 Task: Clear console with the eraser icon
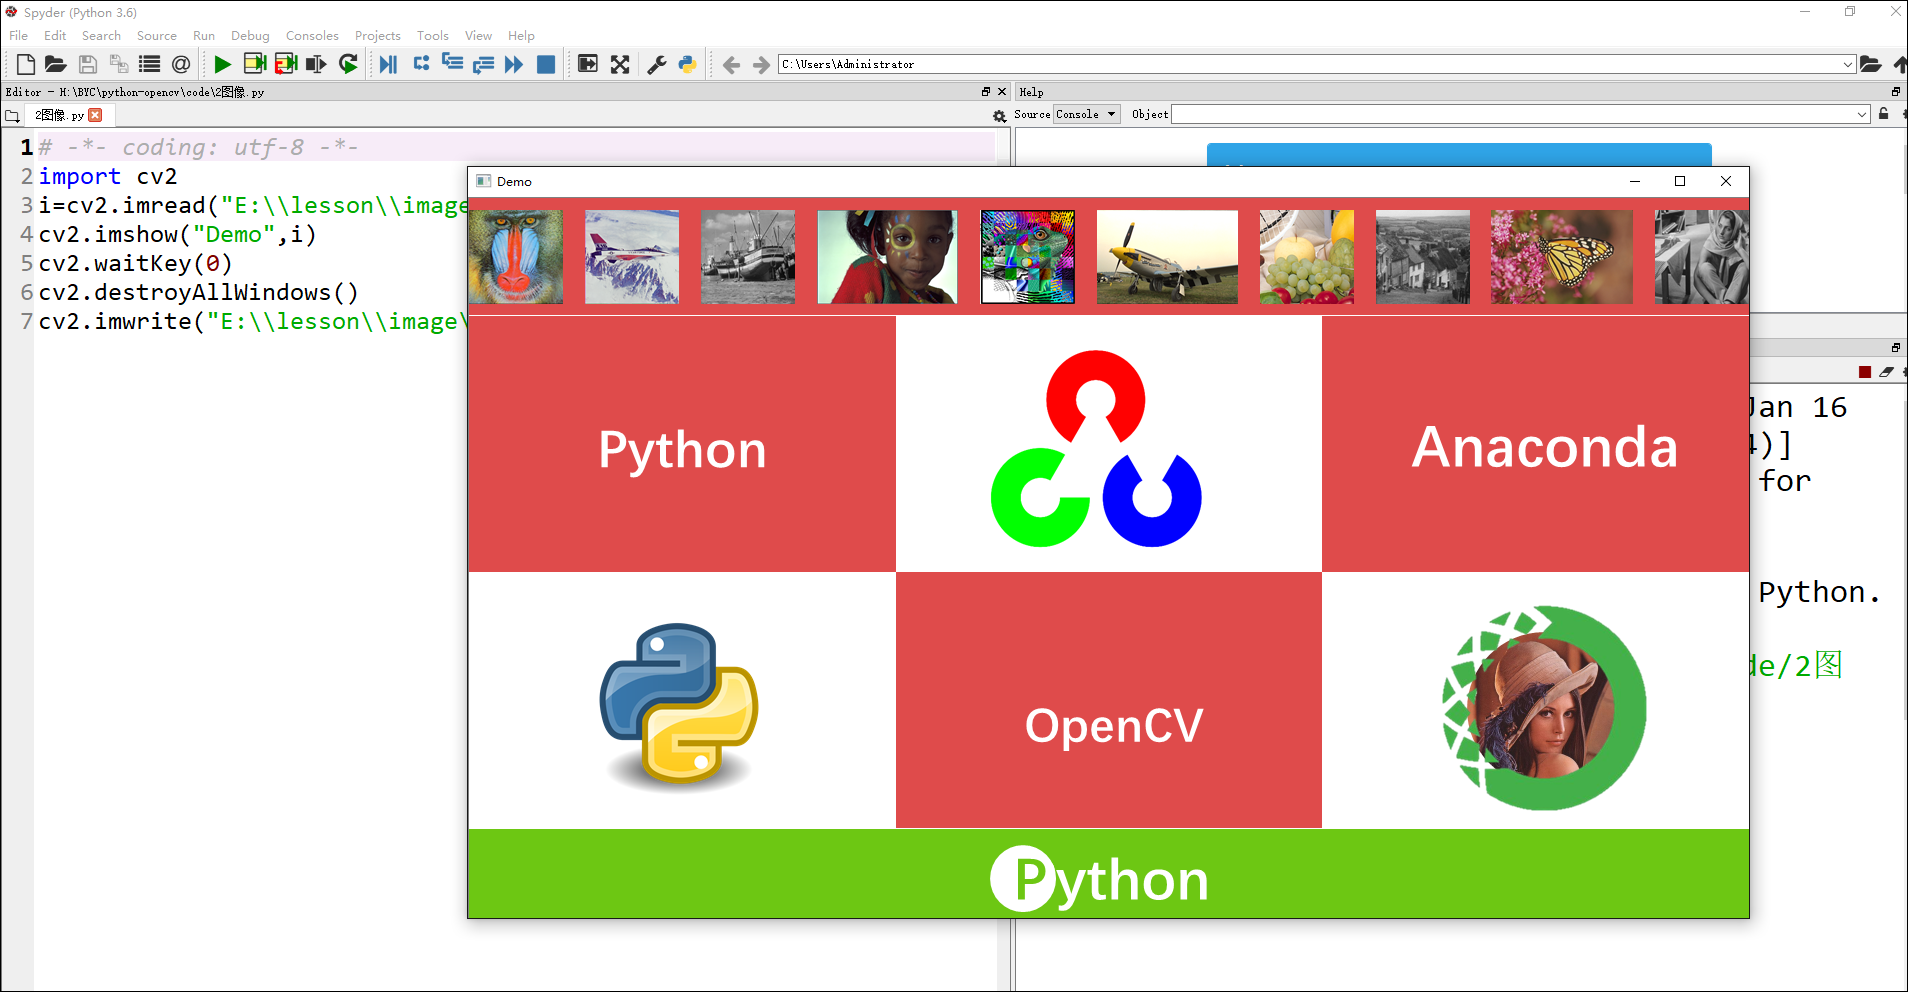coord(1886,372)
